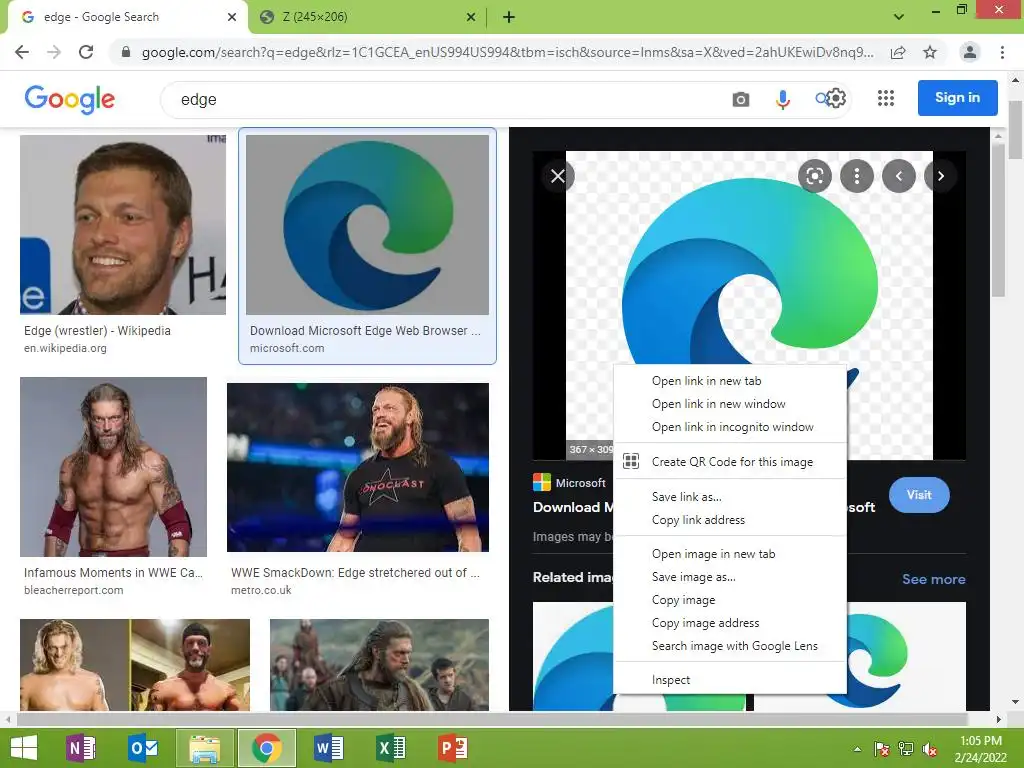Screen dimensions: 1024x768
Task: Click the See more link
Action: (x=933, y=579)
